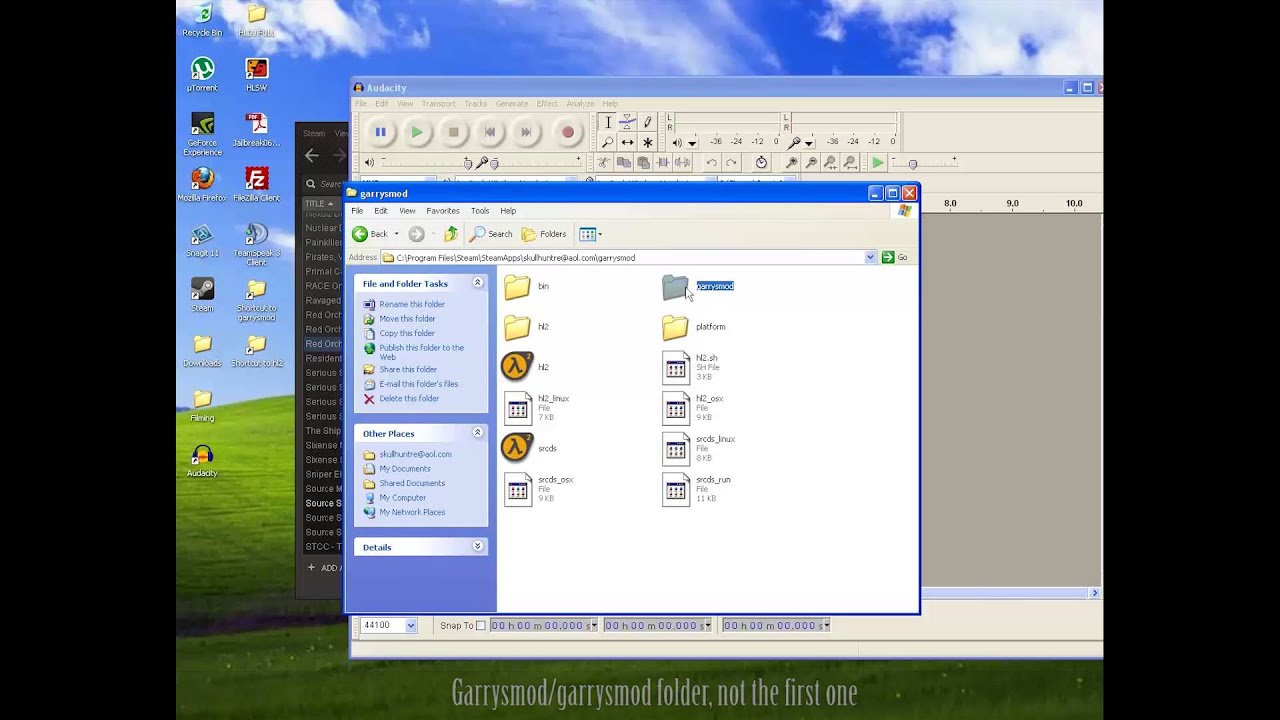The height and width of the screenshot is (720, 1280).
Task: Click Move this folder link
Action: [x=406, y=318]
